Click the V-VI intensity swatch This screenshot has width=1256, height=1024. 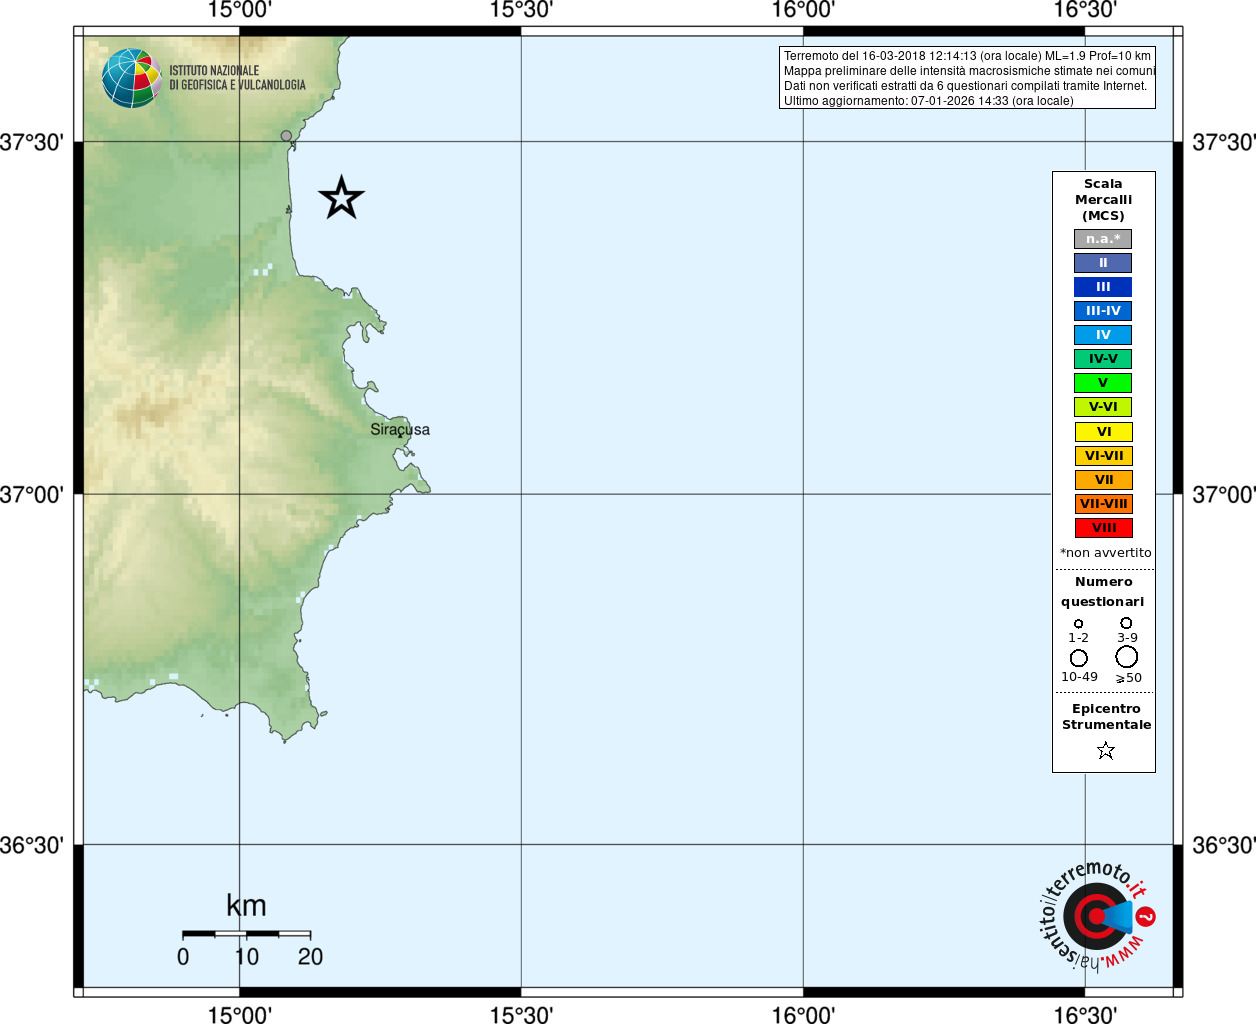click(x=1103, y=407)
